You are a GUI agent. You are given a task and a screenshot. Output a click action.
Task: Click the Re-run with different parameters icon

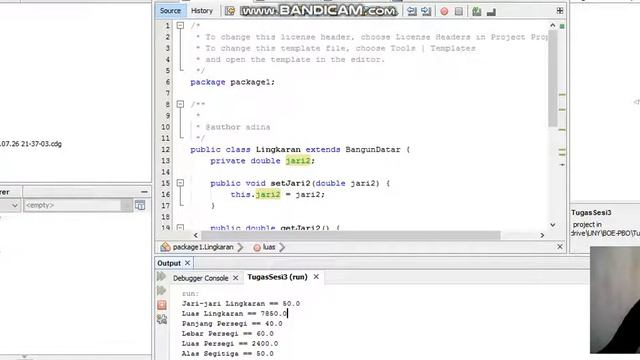click(x=161, y=291)
